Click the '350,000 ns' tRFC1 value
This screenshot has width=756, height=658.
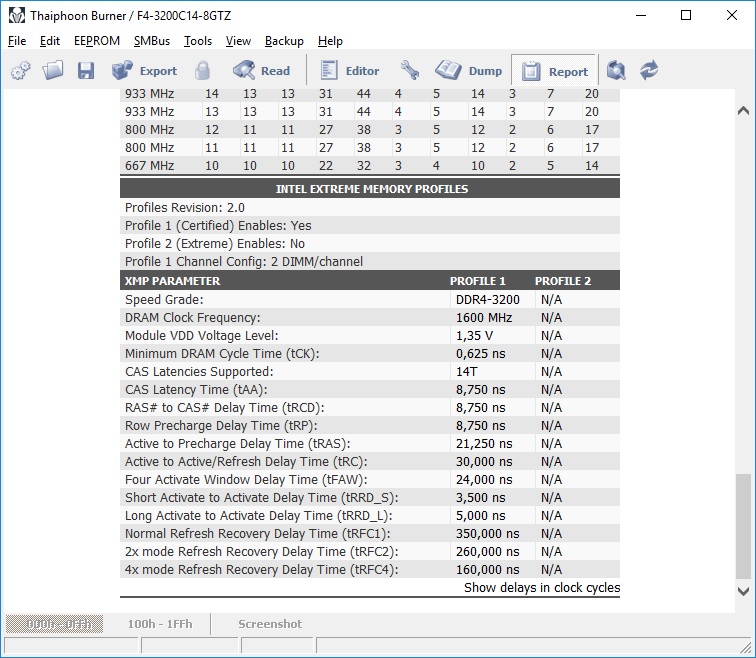487,534
